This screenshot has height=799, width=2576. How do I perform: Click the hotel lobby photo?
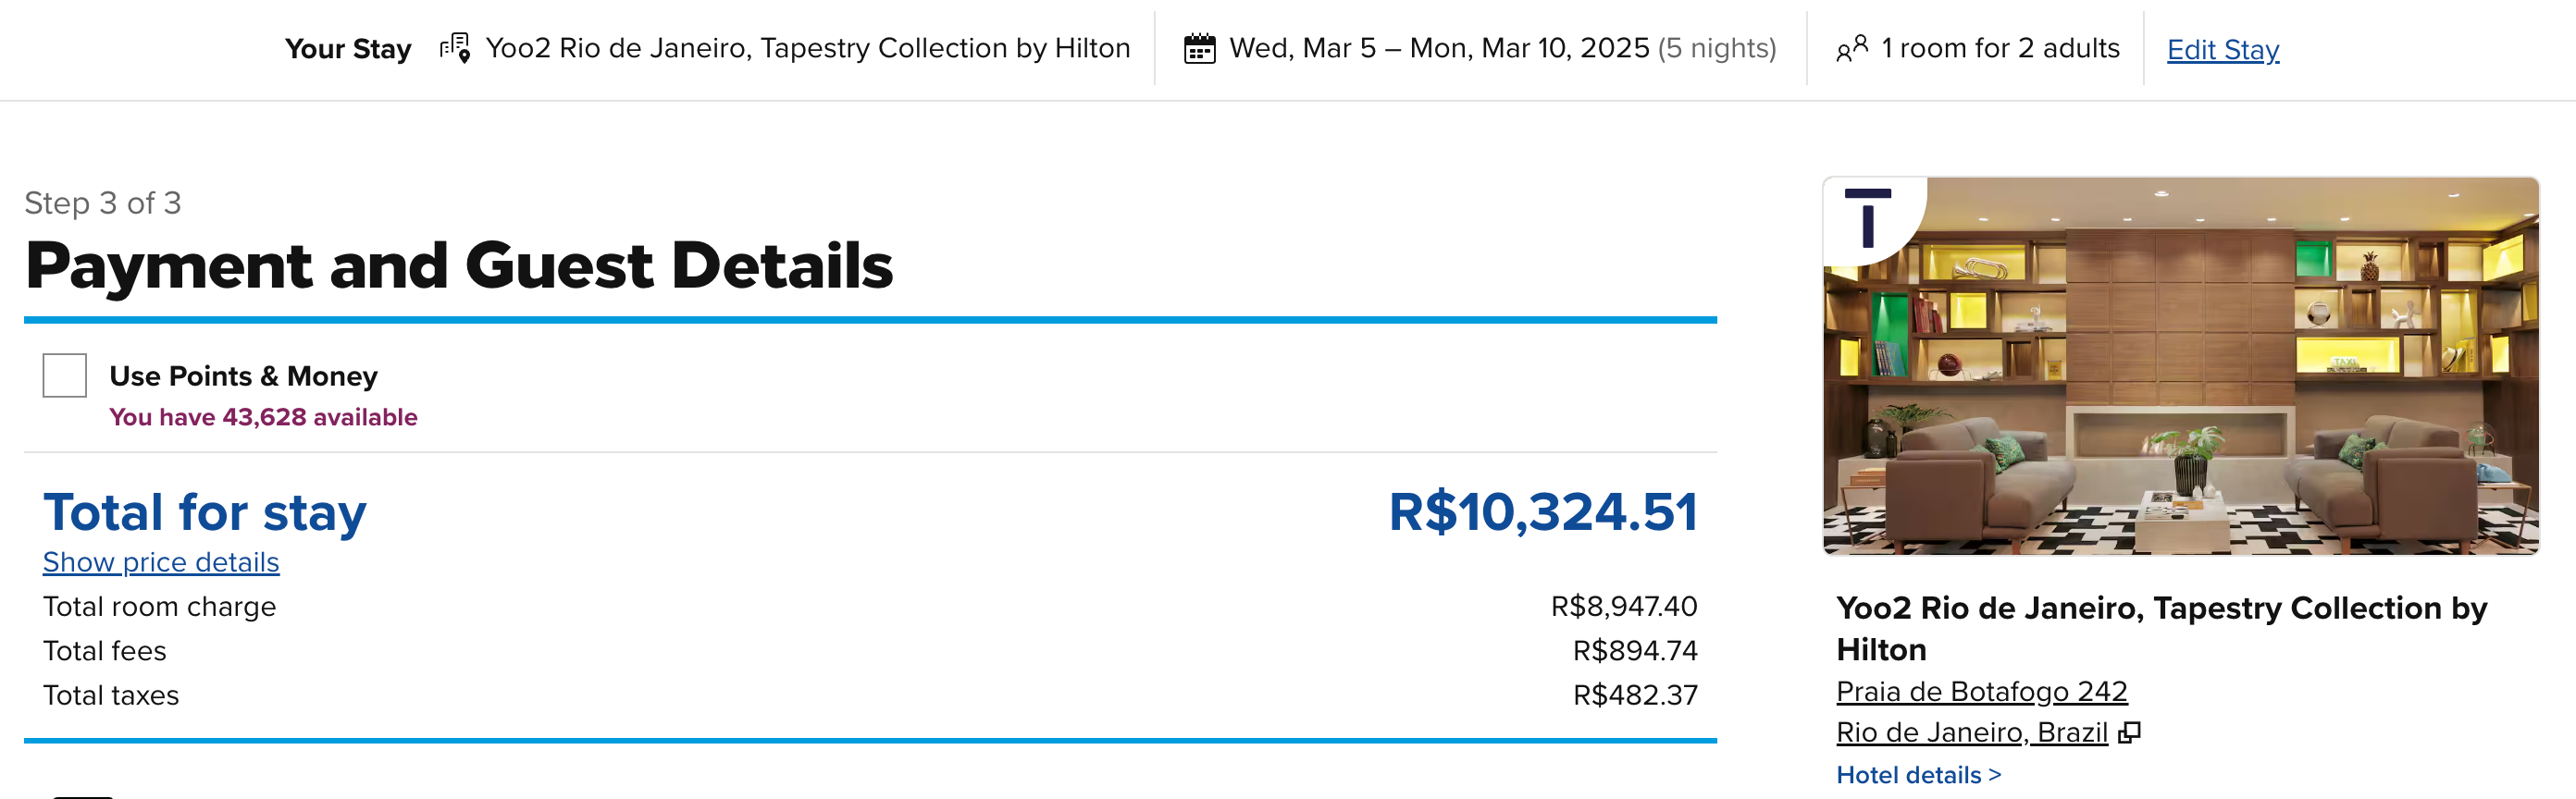[2180, 366]
